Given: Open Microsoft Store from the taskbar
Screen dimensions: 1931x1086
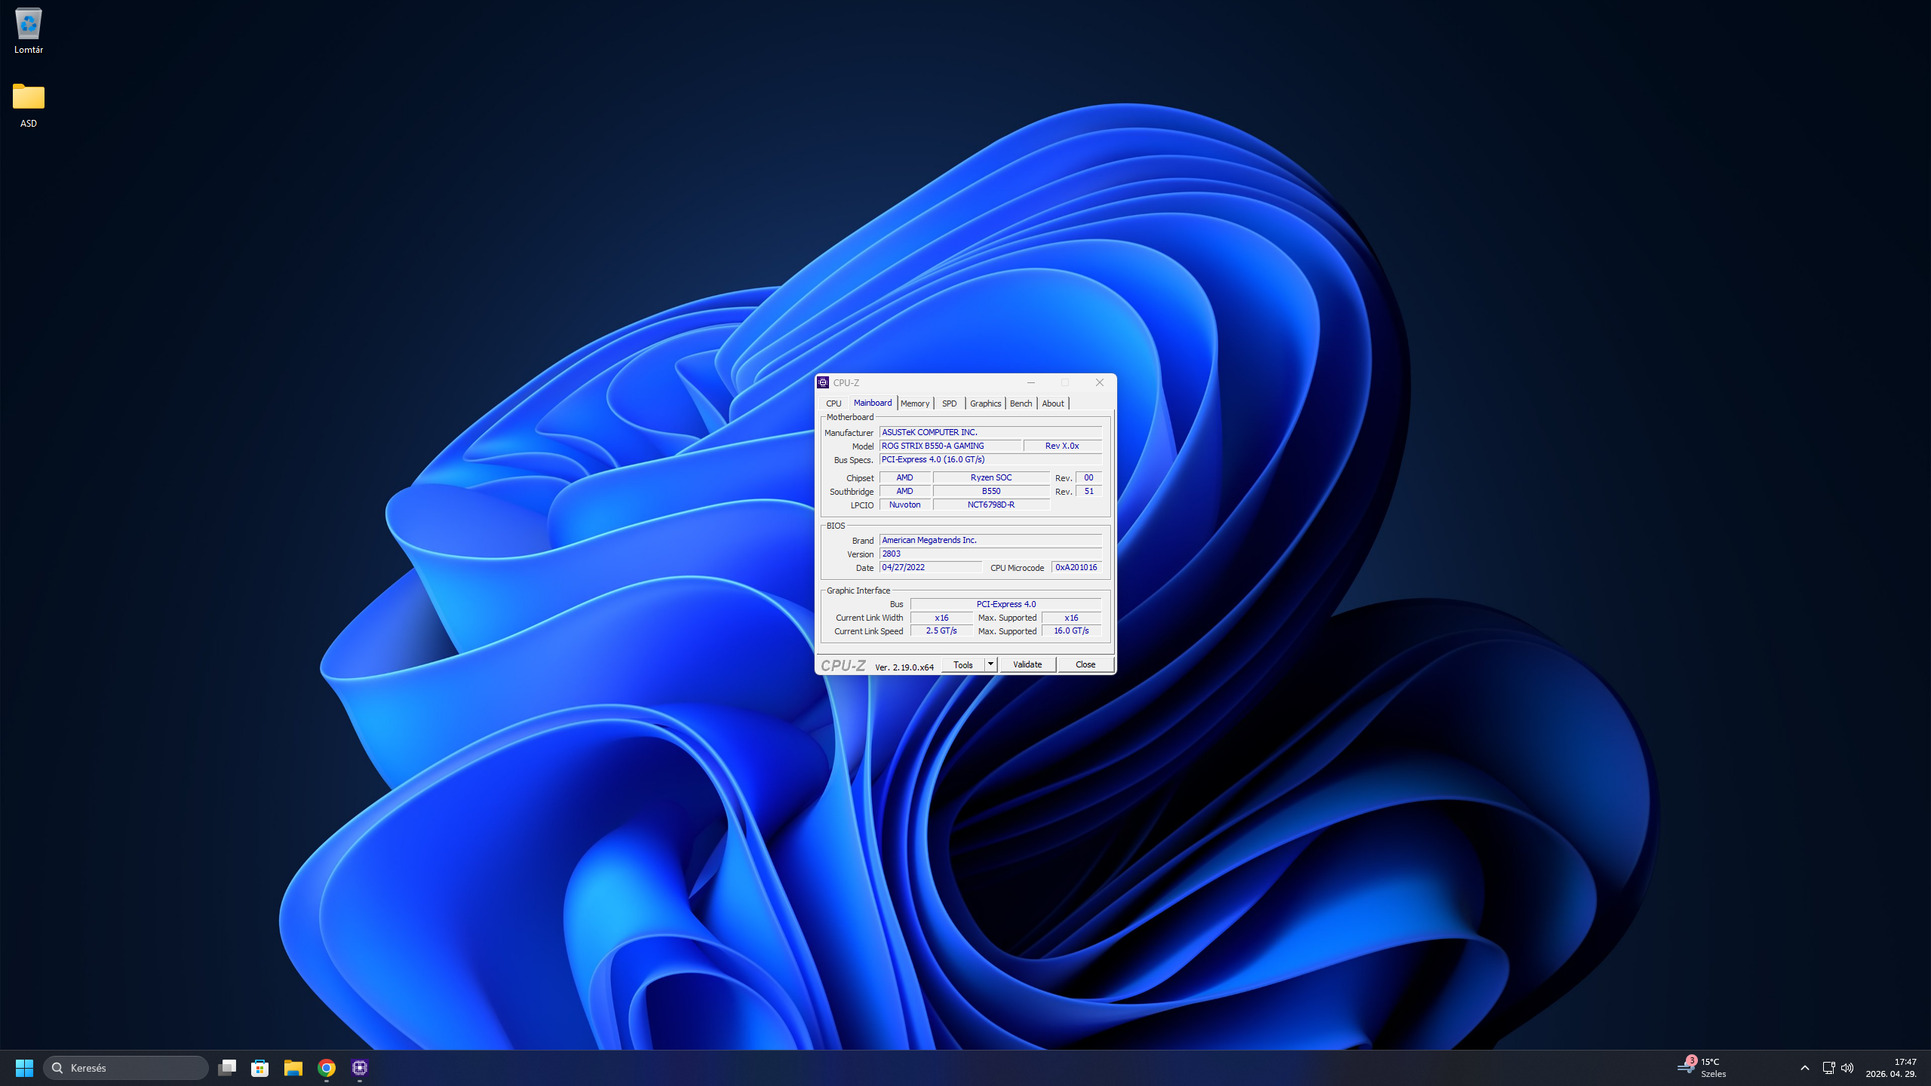Looking at the screenshot, I should [x=260, y=1068].
